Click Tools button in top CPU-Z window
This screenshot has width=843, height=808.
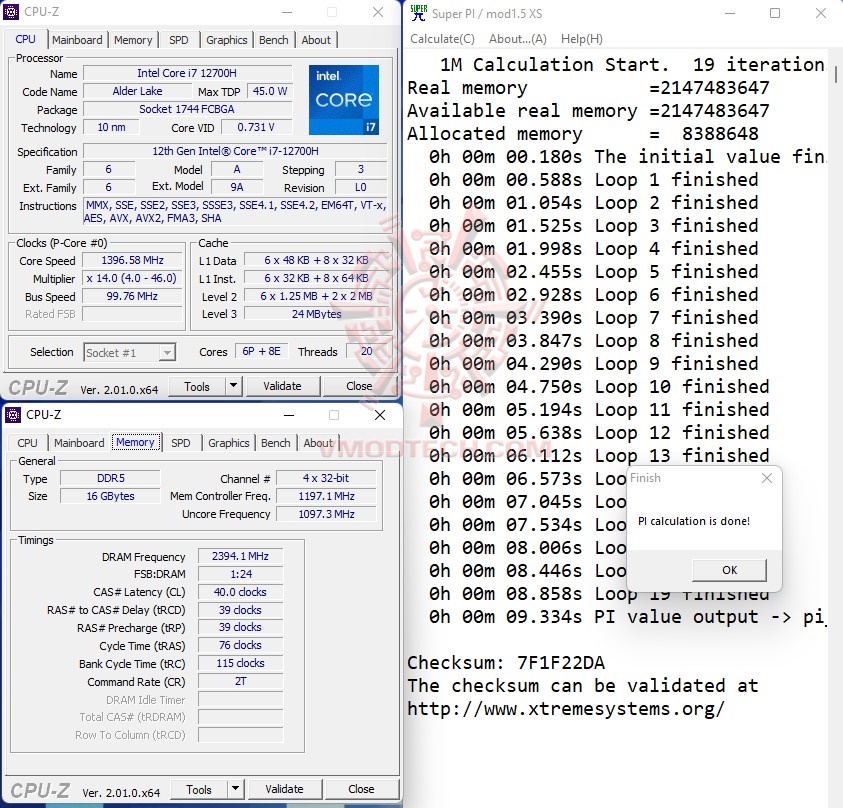click(197, 387)
